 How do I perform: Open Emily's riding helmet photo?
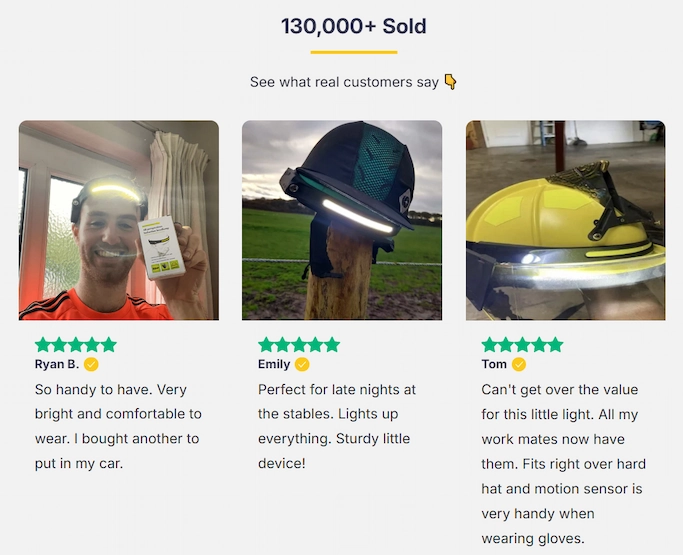pyautogui.click(x=342, y=220)
